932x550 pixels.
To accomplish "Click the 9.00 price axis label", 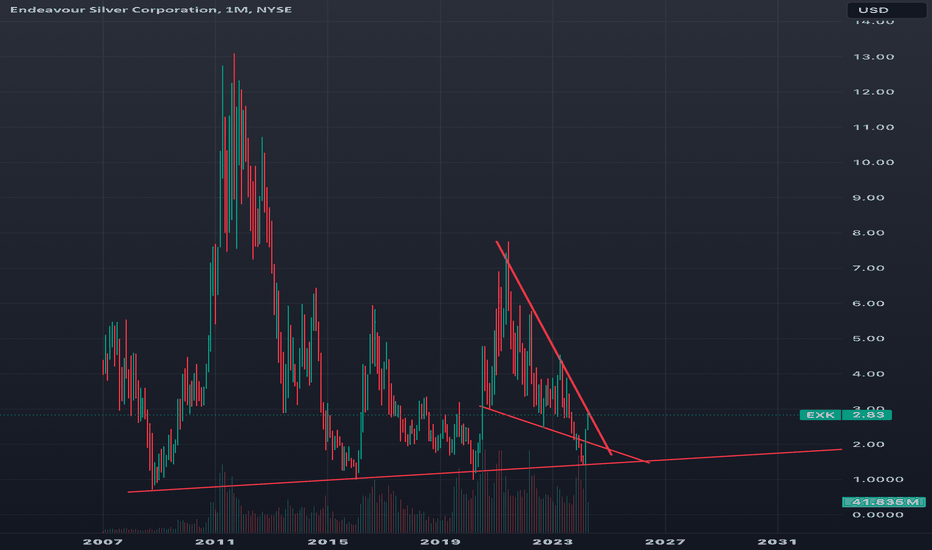I will tap(868, 198).
